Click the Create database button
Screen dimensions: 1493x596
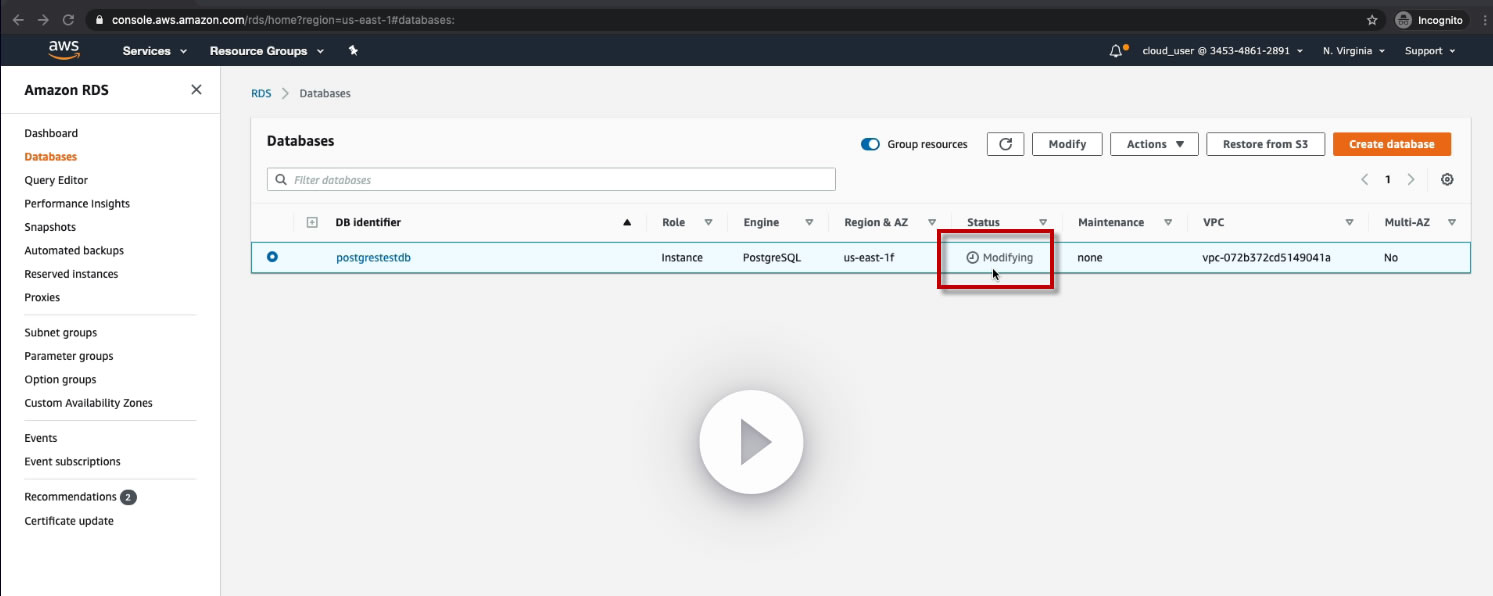click(x=1392, y=144)
